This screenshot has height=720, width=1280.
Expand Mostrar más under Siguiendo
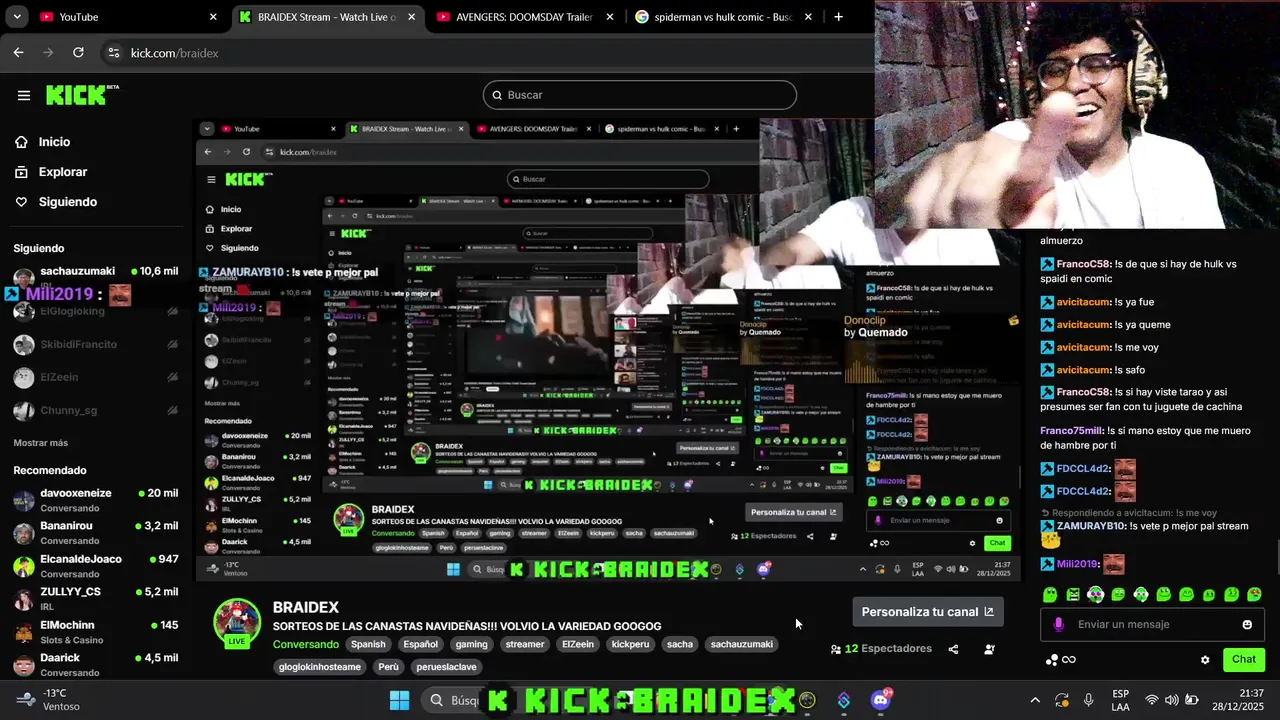point(41,443)
